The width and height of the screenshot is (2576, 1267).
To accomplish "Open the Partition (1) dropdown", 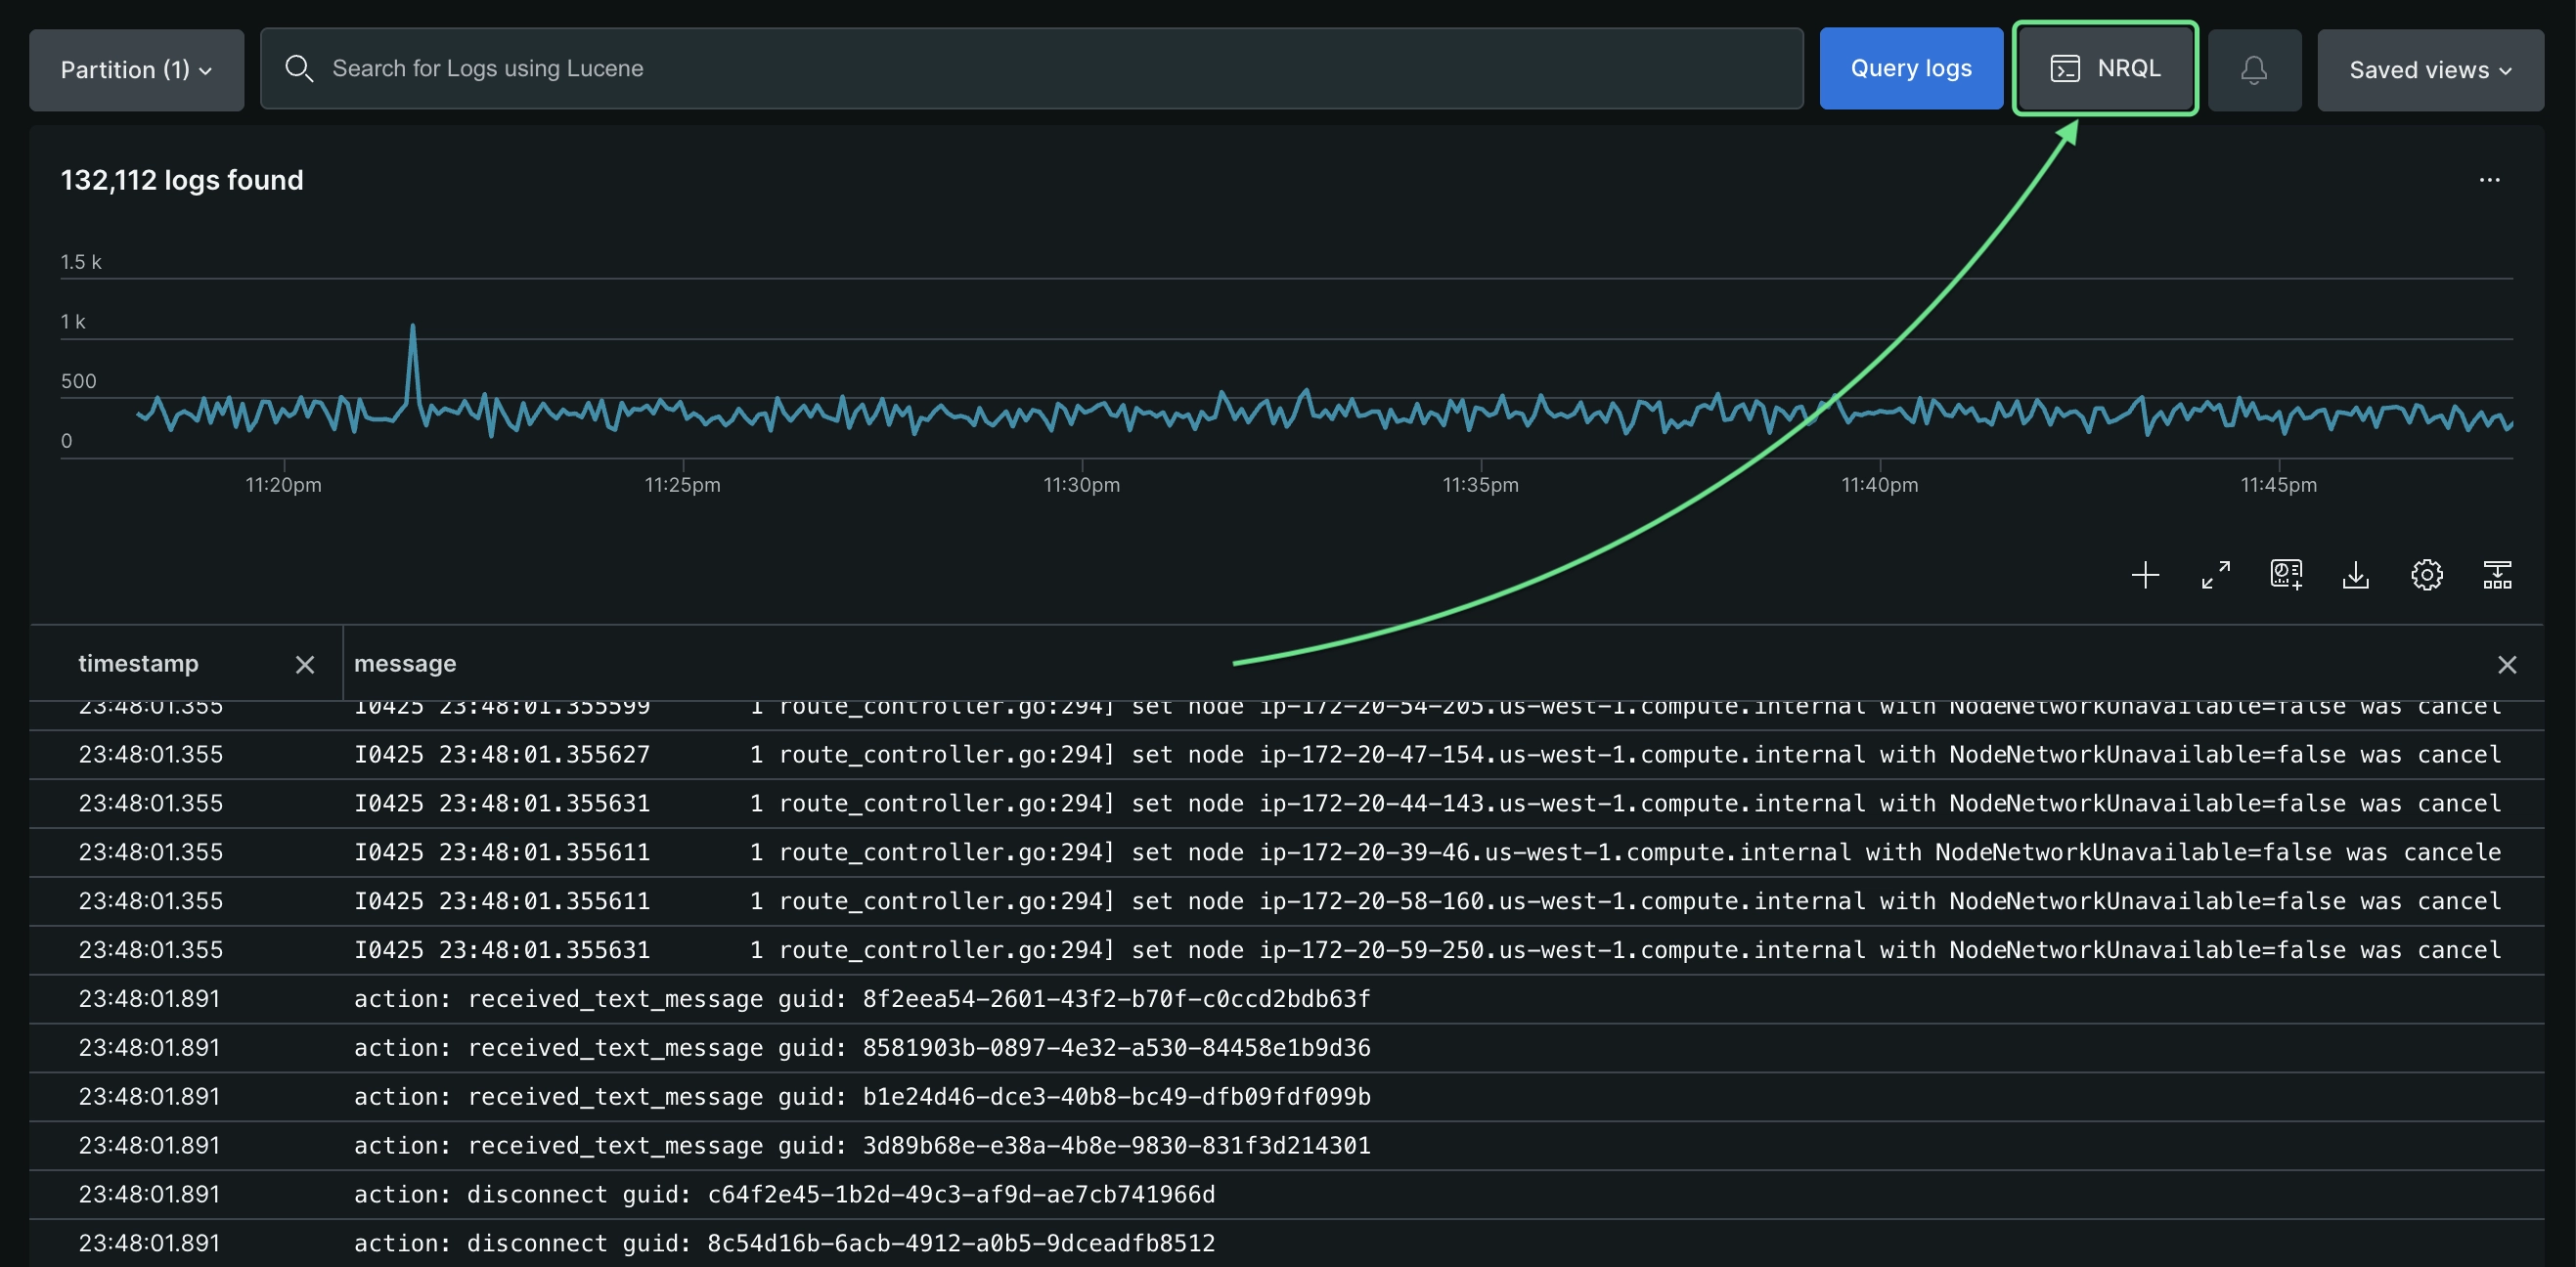I will coord(136,70).
